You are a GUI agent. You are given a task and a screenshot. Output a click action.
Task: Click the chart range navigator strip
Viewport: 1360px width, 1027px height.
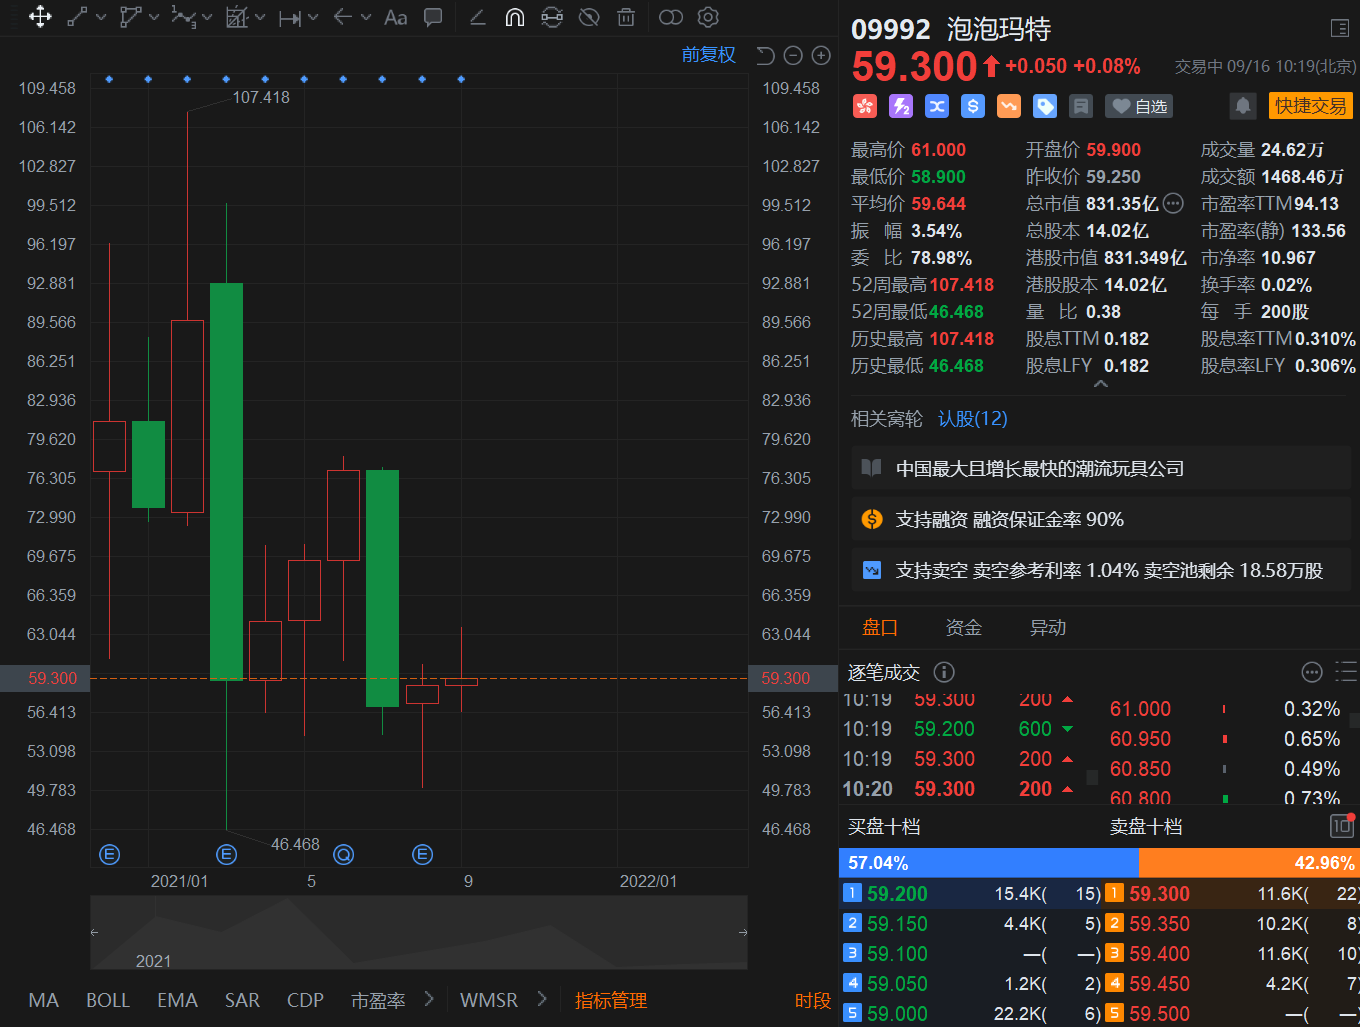[419, 932]
